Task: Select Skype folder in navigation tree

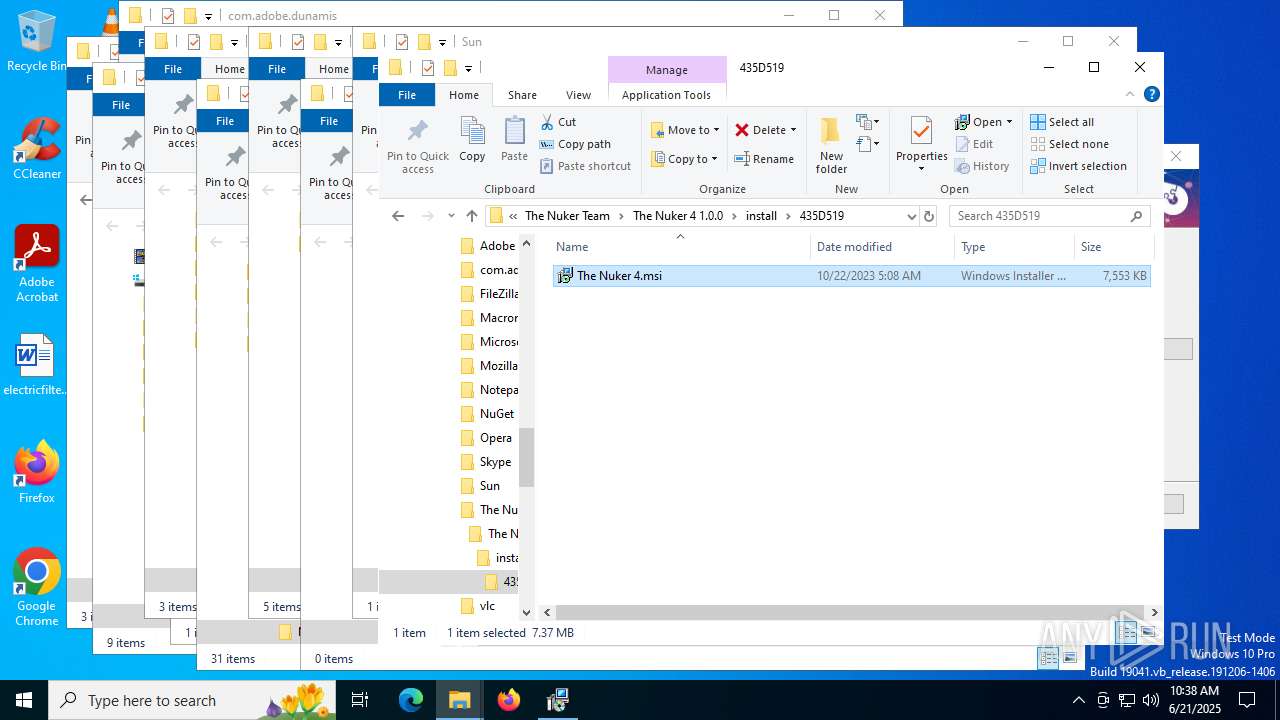Action: click(x=488, y=462)
